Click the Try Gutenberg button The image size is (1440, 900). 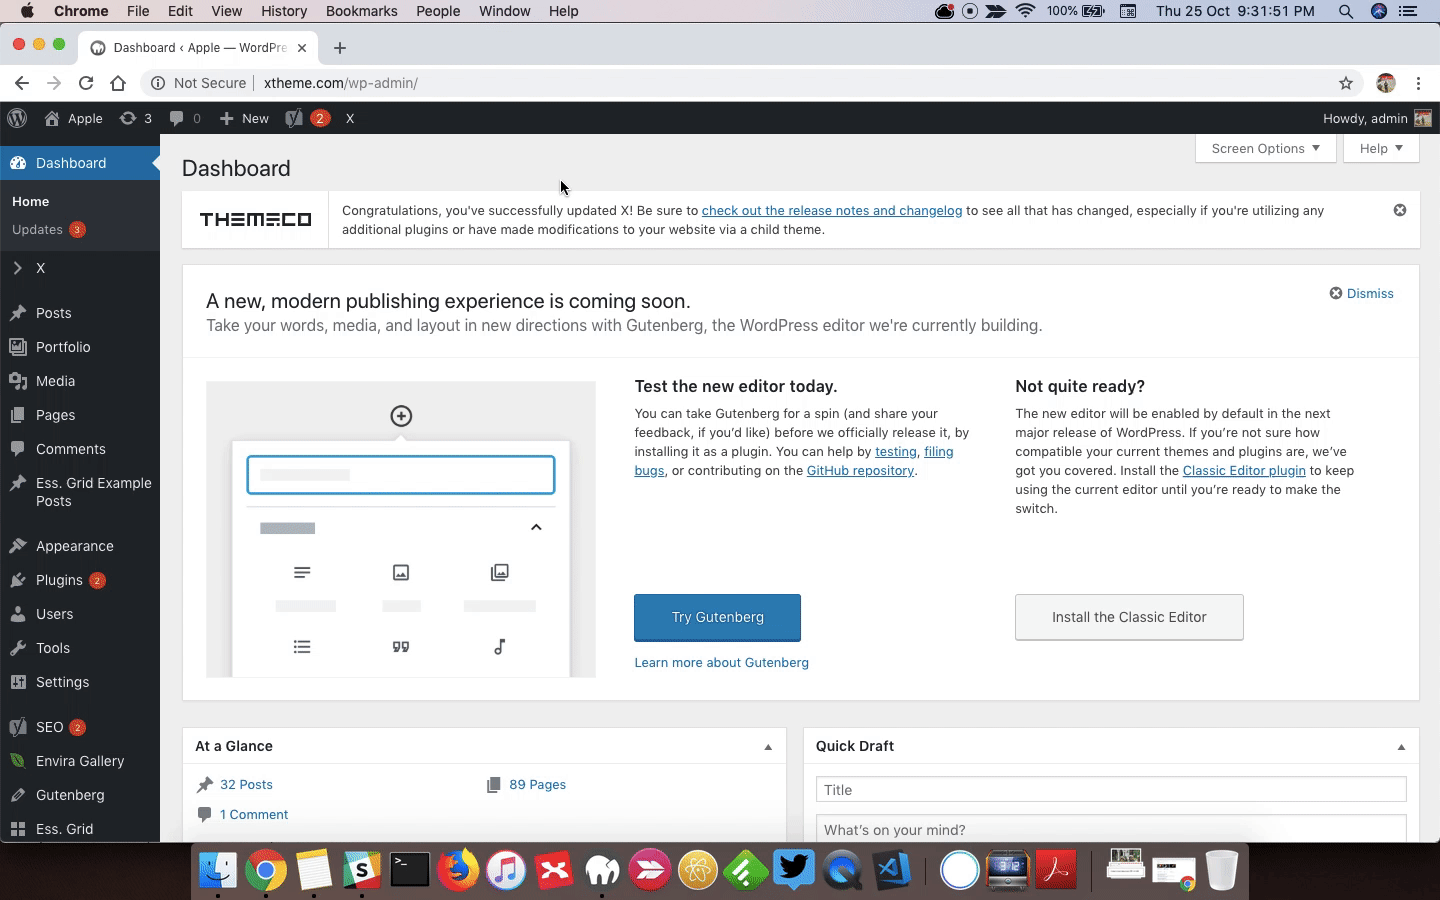click(717, 617)
